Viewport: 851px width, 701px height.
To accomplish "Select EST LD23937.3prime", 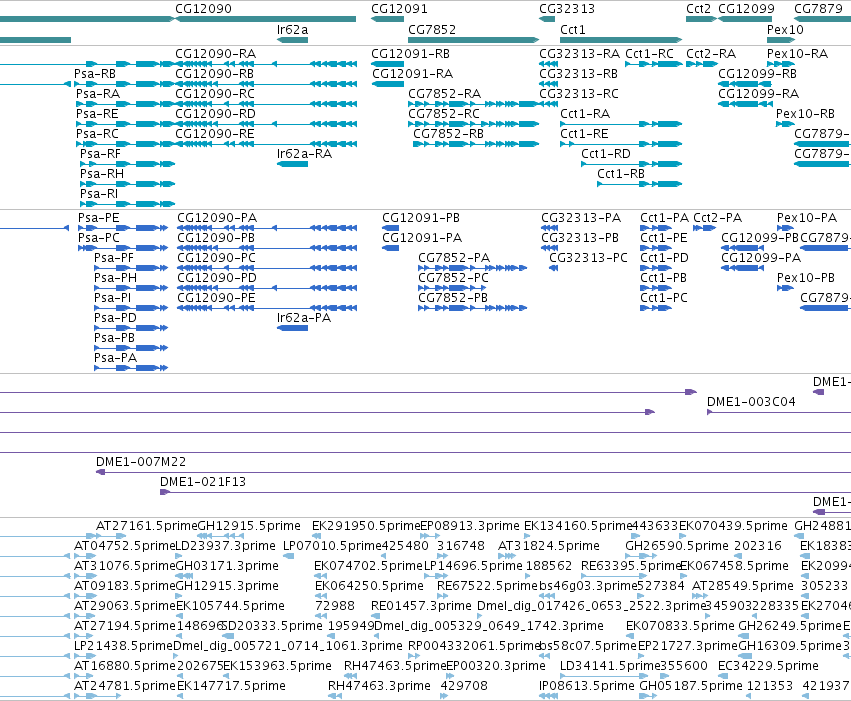I will tap(225, 546).
